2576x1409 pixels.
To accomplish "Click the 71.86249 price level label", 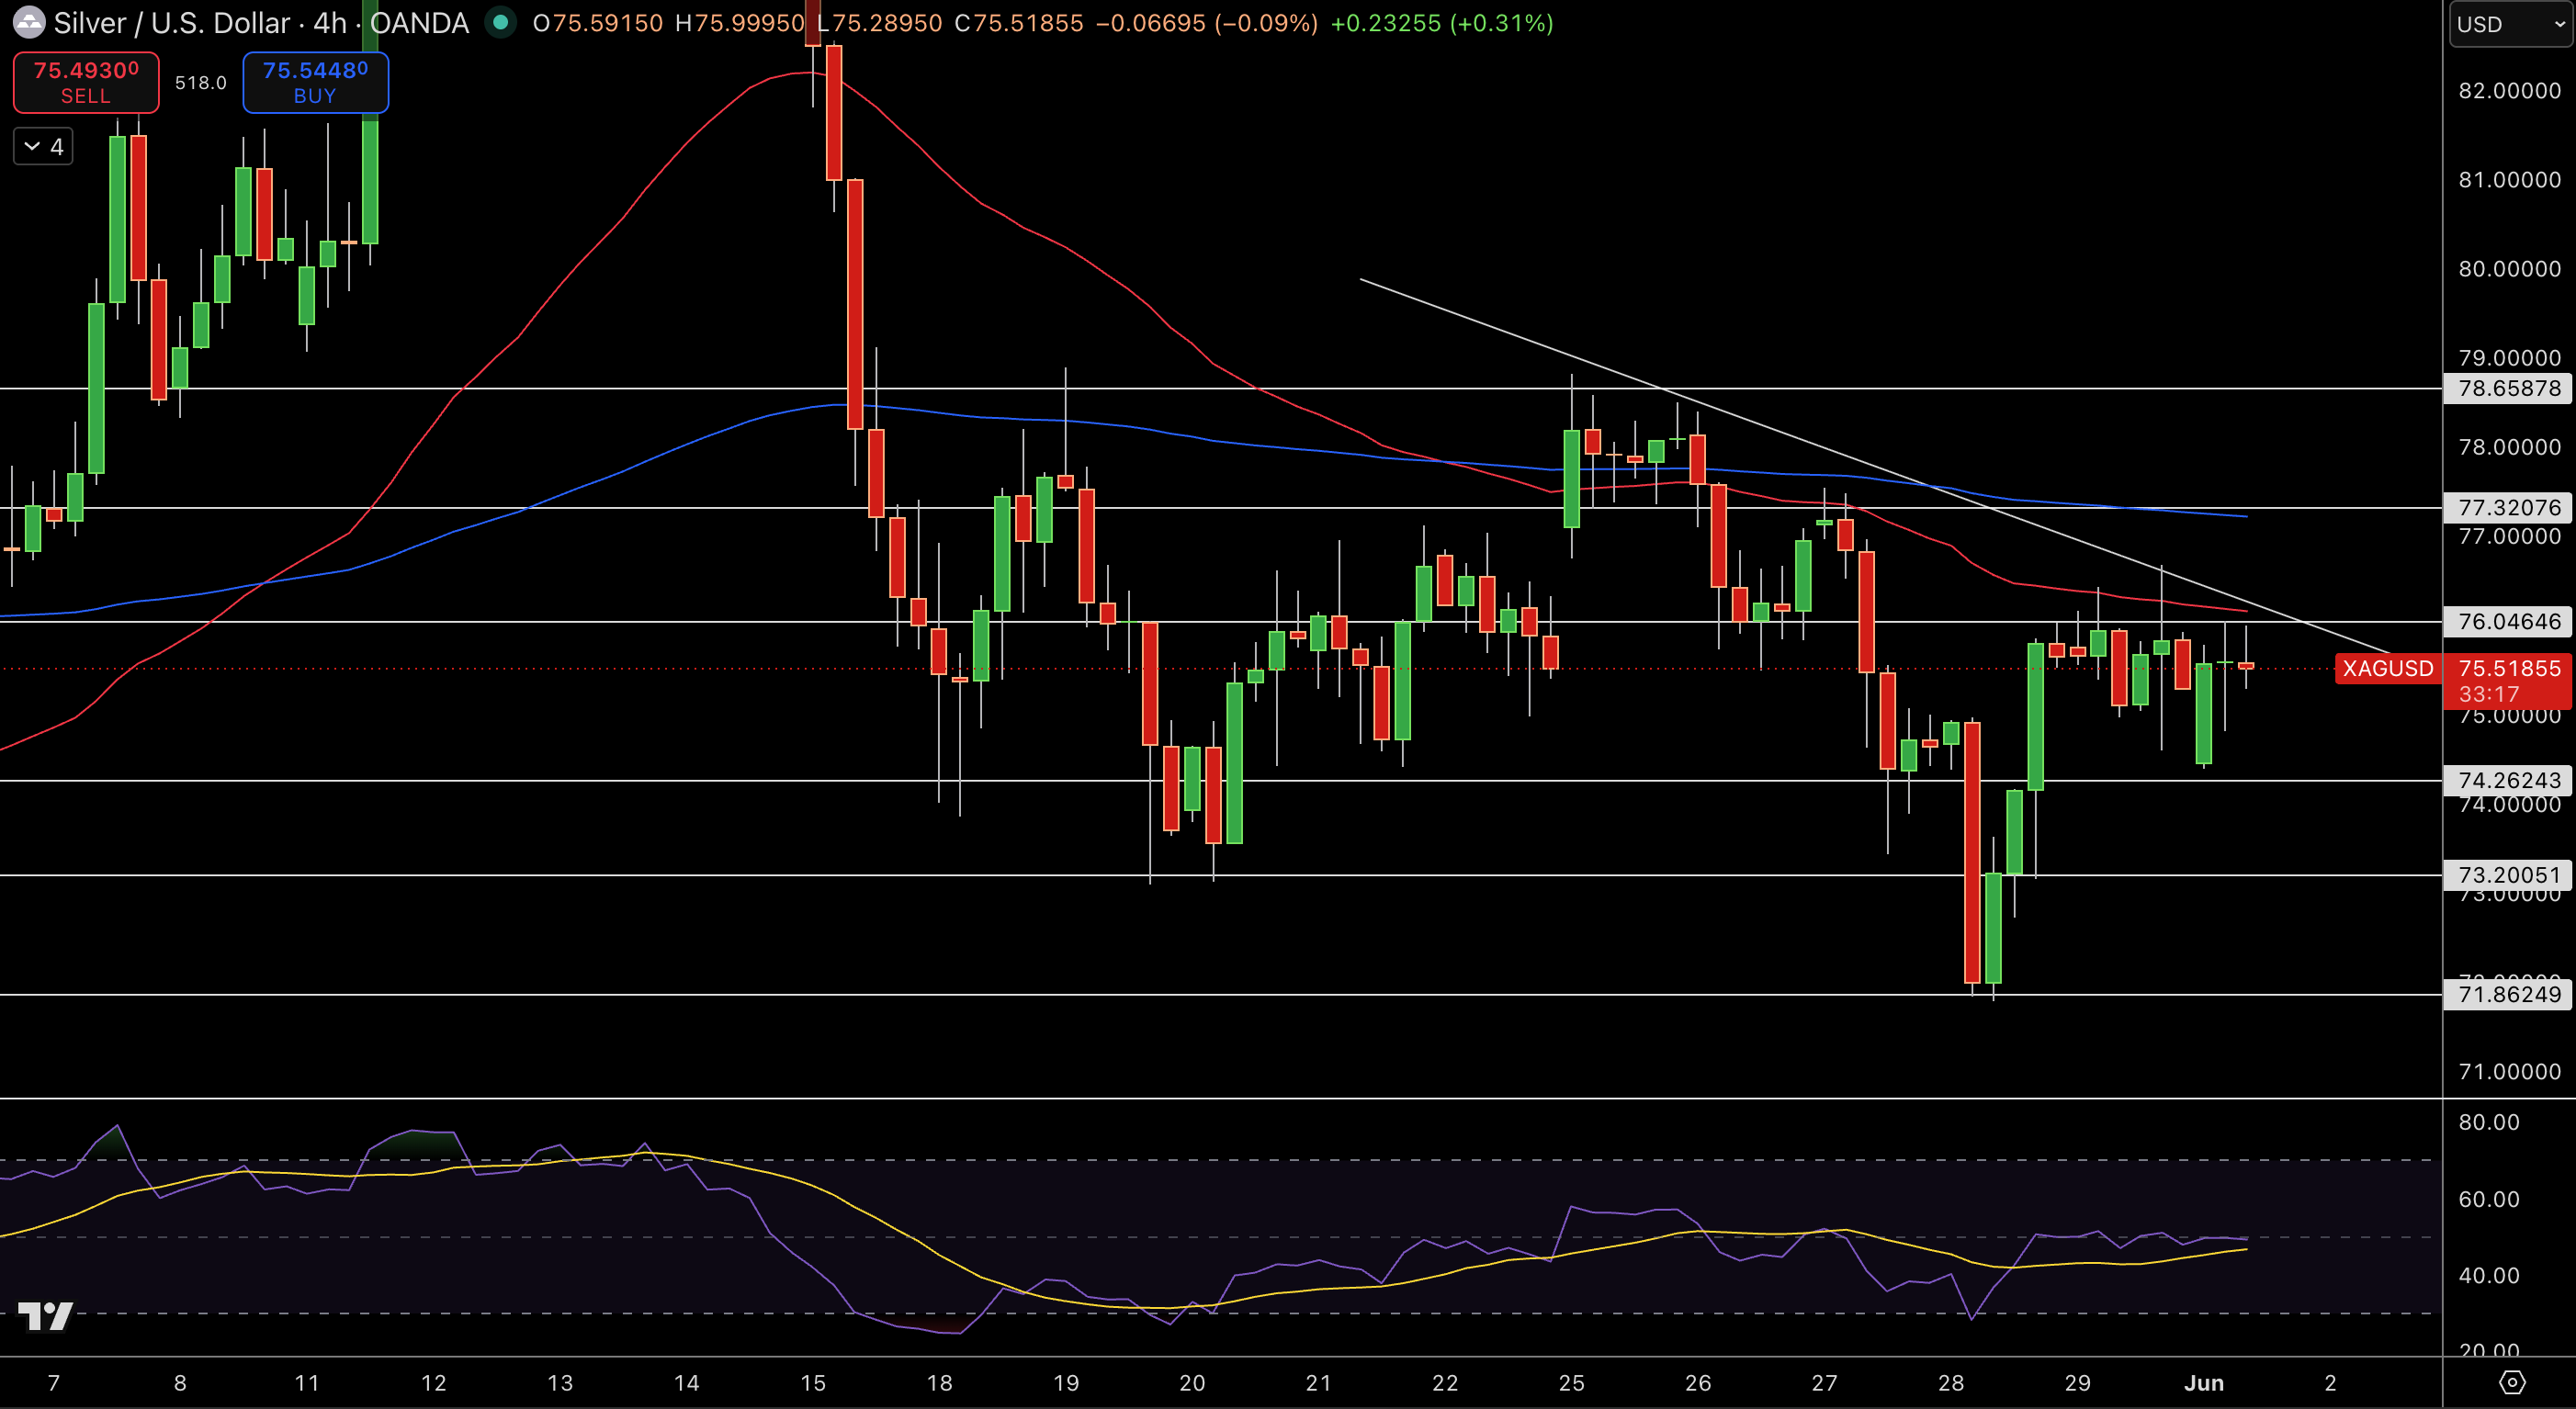I will tap(2507, 994).
